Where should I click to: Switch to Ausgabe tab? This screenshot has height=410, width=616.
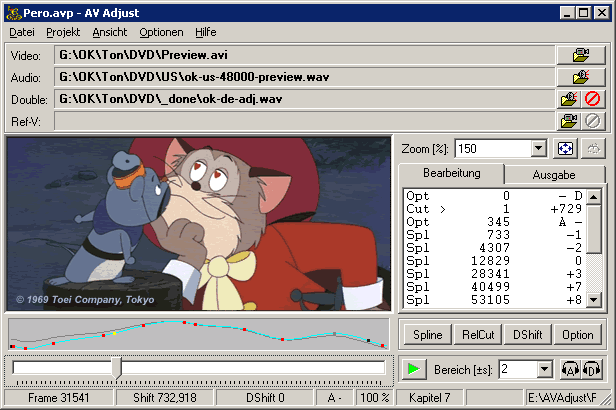point(554,175)
